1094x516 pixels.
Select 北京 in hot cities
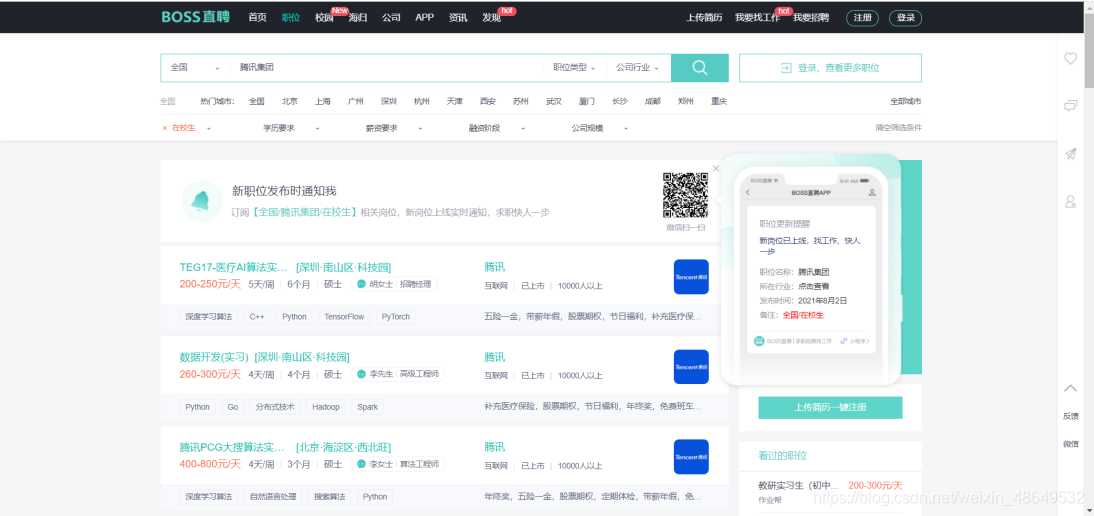290,101
